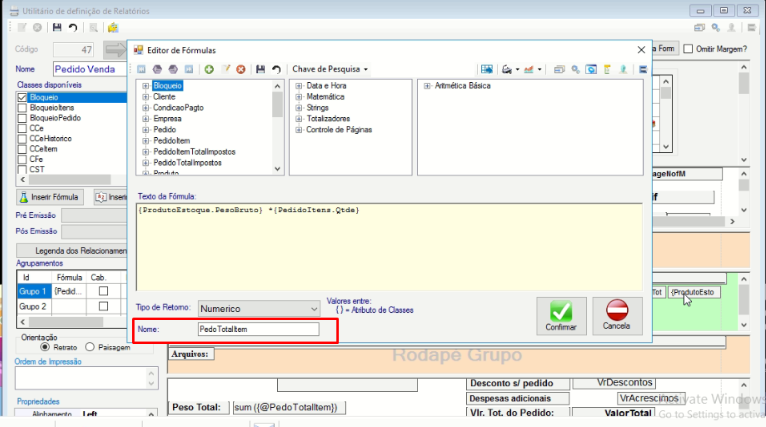The height and width of the screenshot is (427, 766).
Task: Go to first record icon in formula toolbar
Action: [141, 69]
